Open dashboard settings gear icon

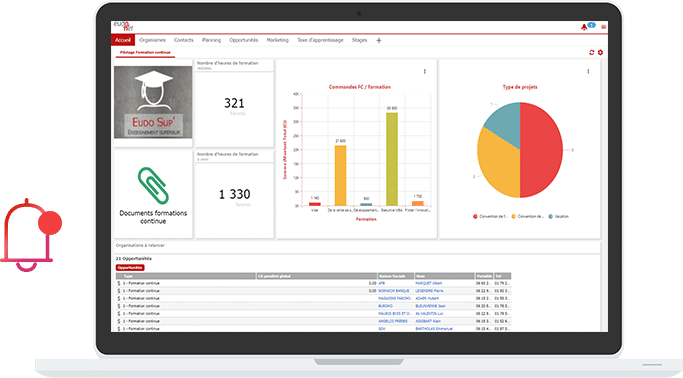pos(600,52)
